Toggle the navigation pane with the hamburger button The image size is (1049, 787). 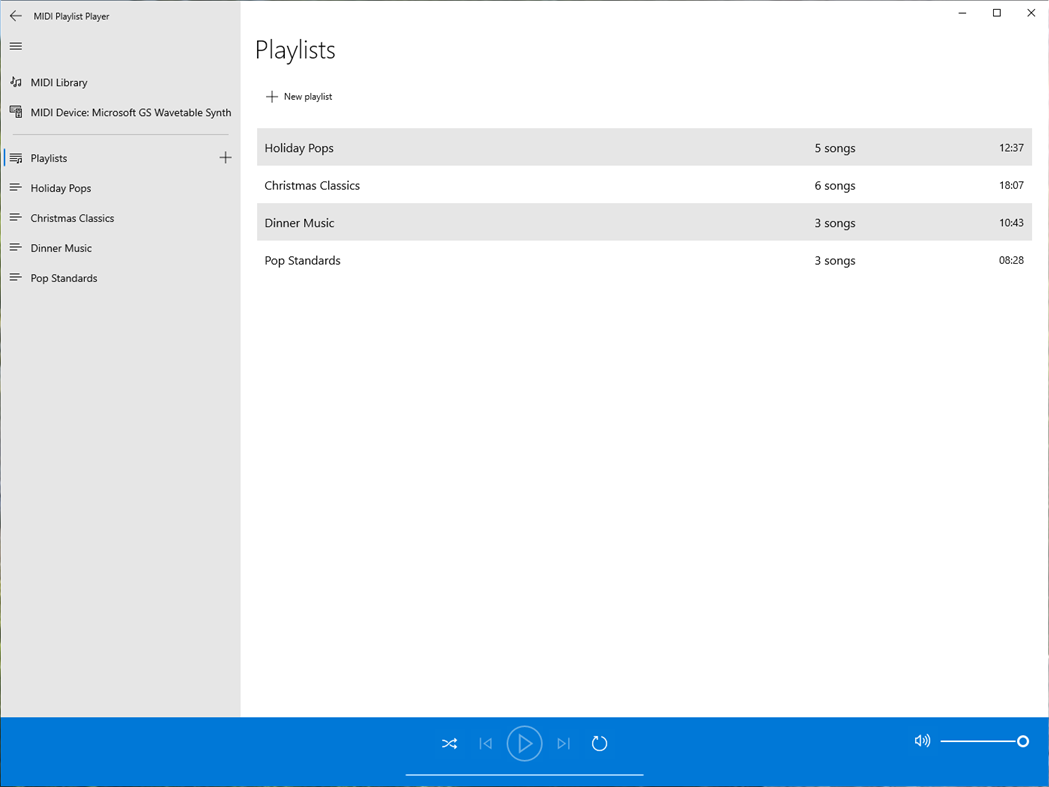click(15, 46)
